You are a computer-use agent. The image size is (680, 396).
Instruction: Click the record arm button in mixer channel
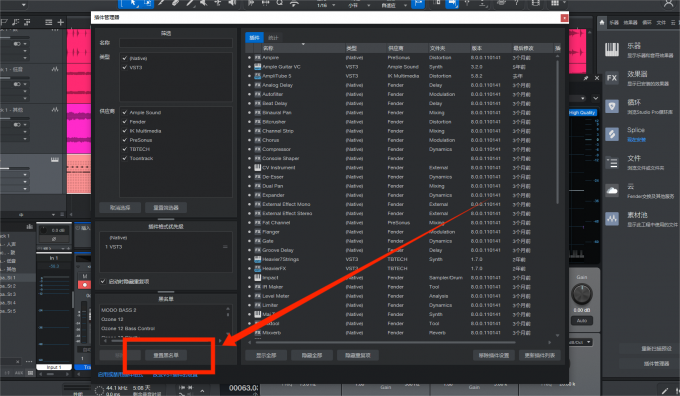(84, 285)
